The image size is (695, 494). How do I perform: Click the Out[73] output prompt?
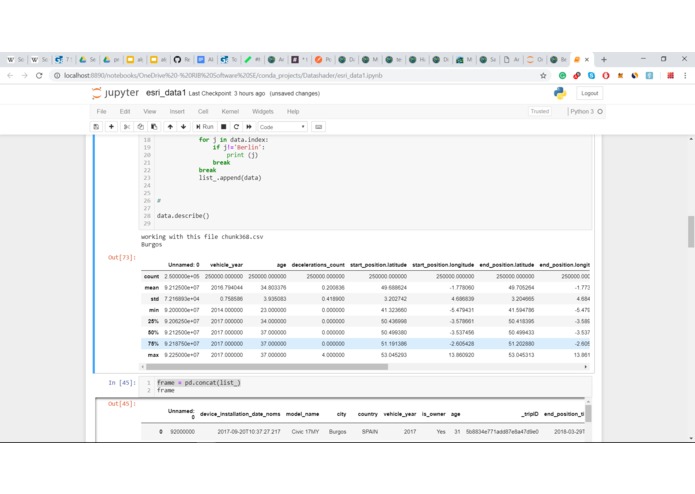click(122, 257)
